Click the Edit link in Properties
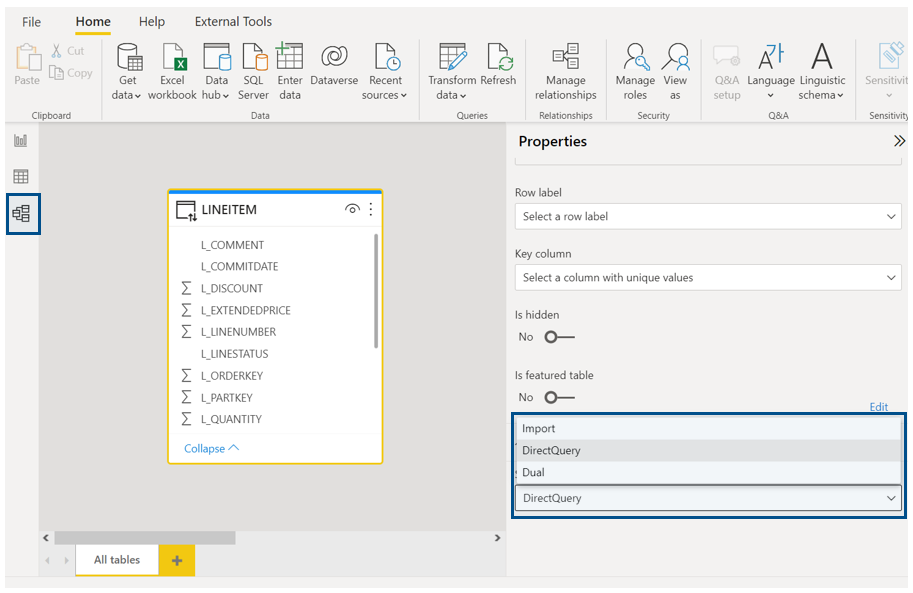 pyautogui.click(x=879, y=407)
